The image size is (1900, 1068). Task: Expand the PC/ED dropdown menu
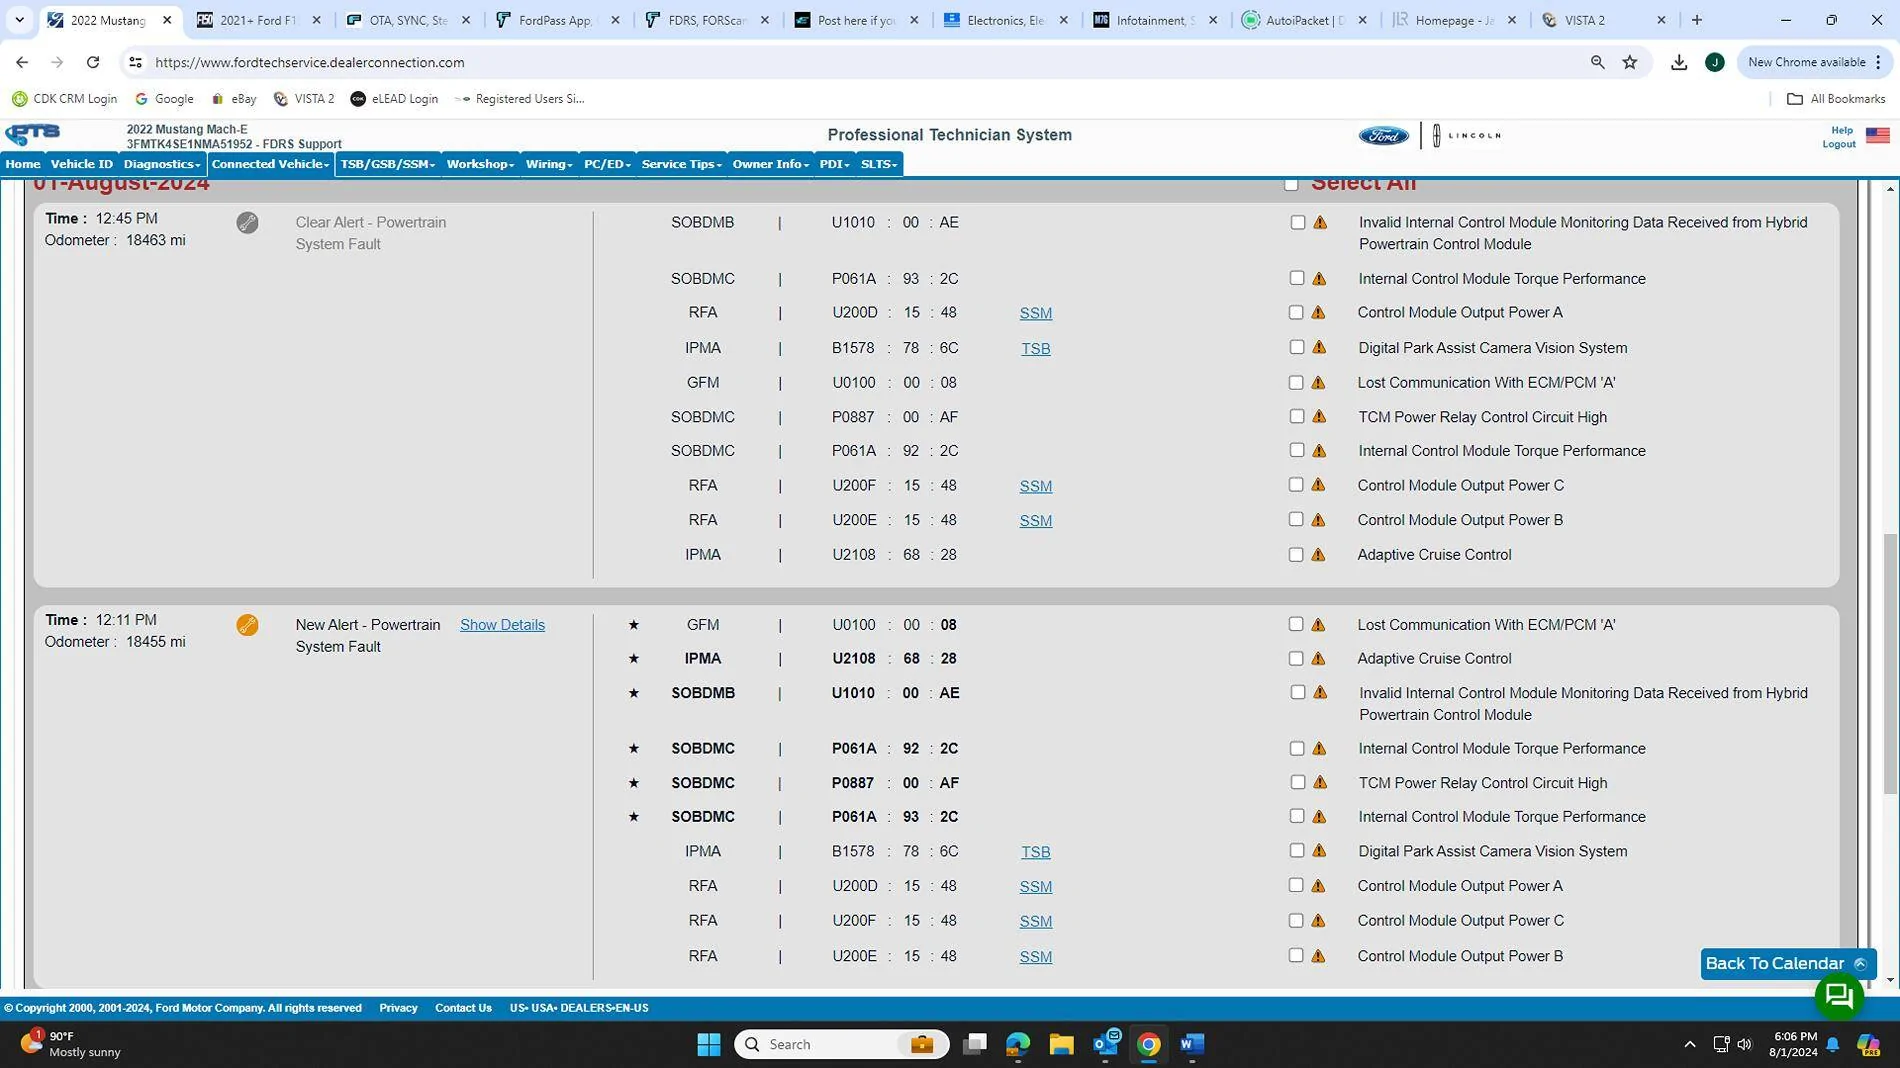click(607, 164)
